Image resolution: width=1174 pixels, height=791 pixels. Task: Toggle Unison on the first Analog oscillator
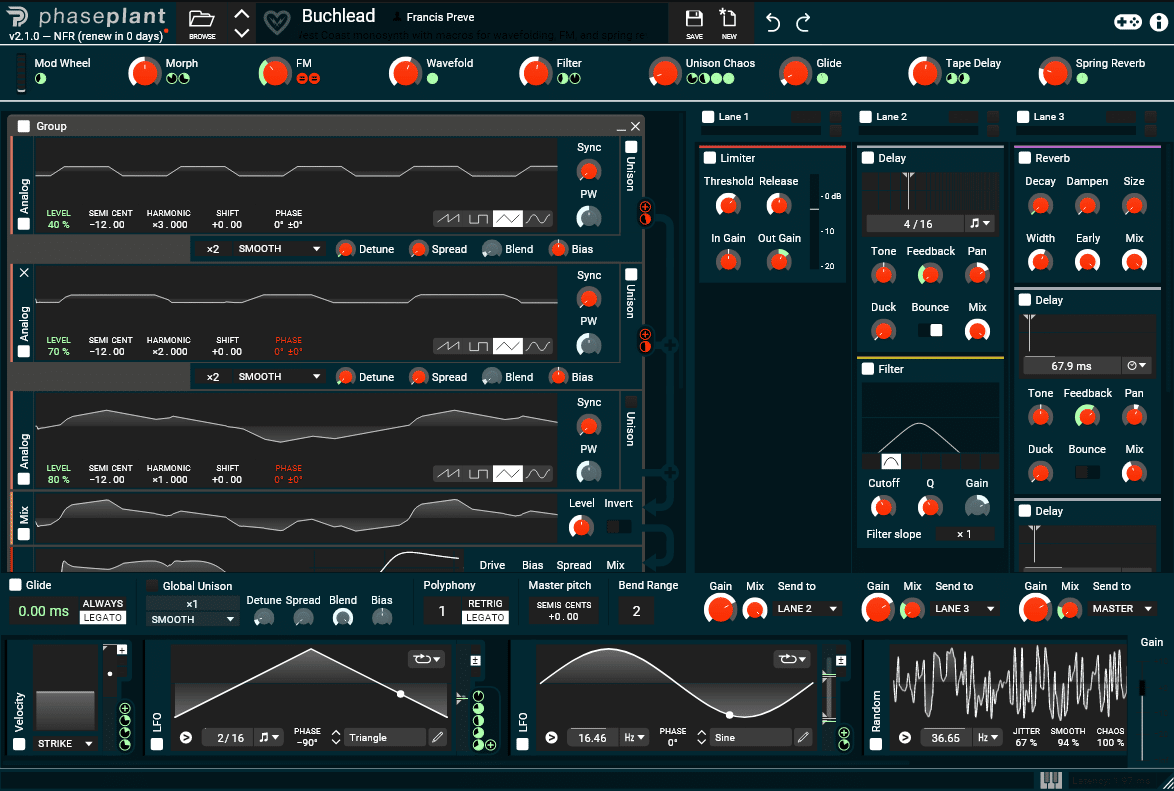tap(631, 147)
